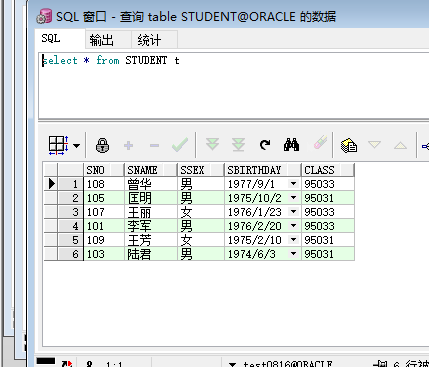429x367 pixels.
Task: Click the CLASS column header
Action: [328, 170]
